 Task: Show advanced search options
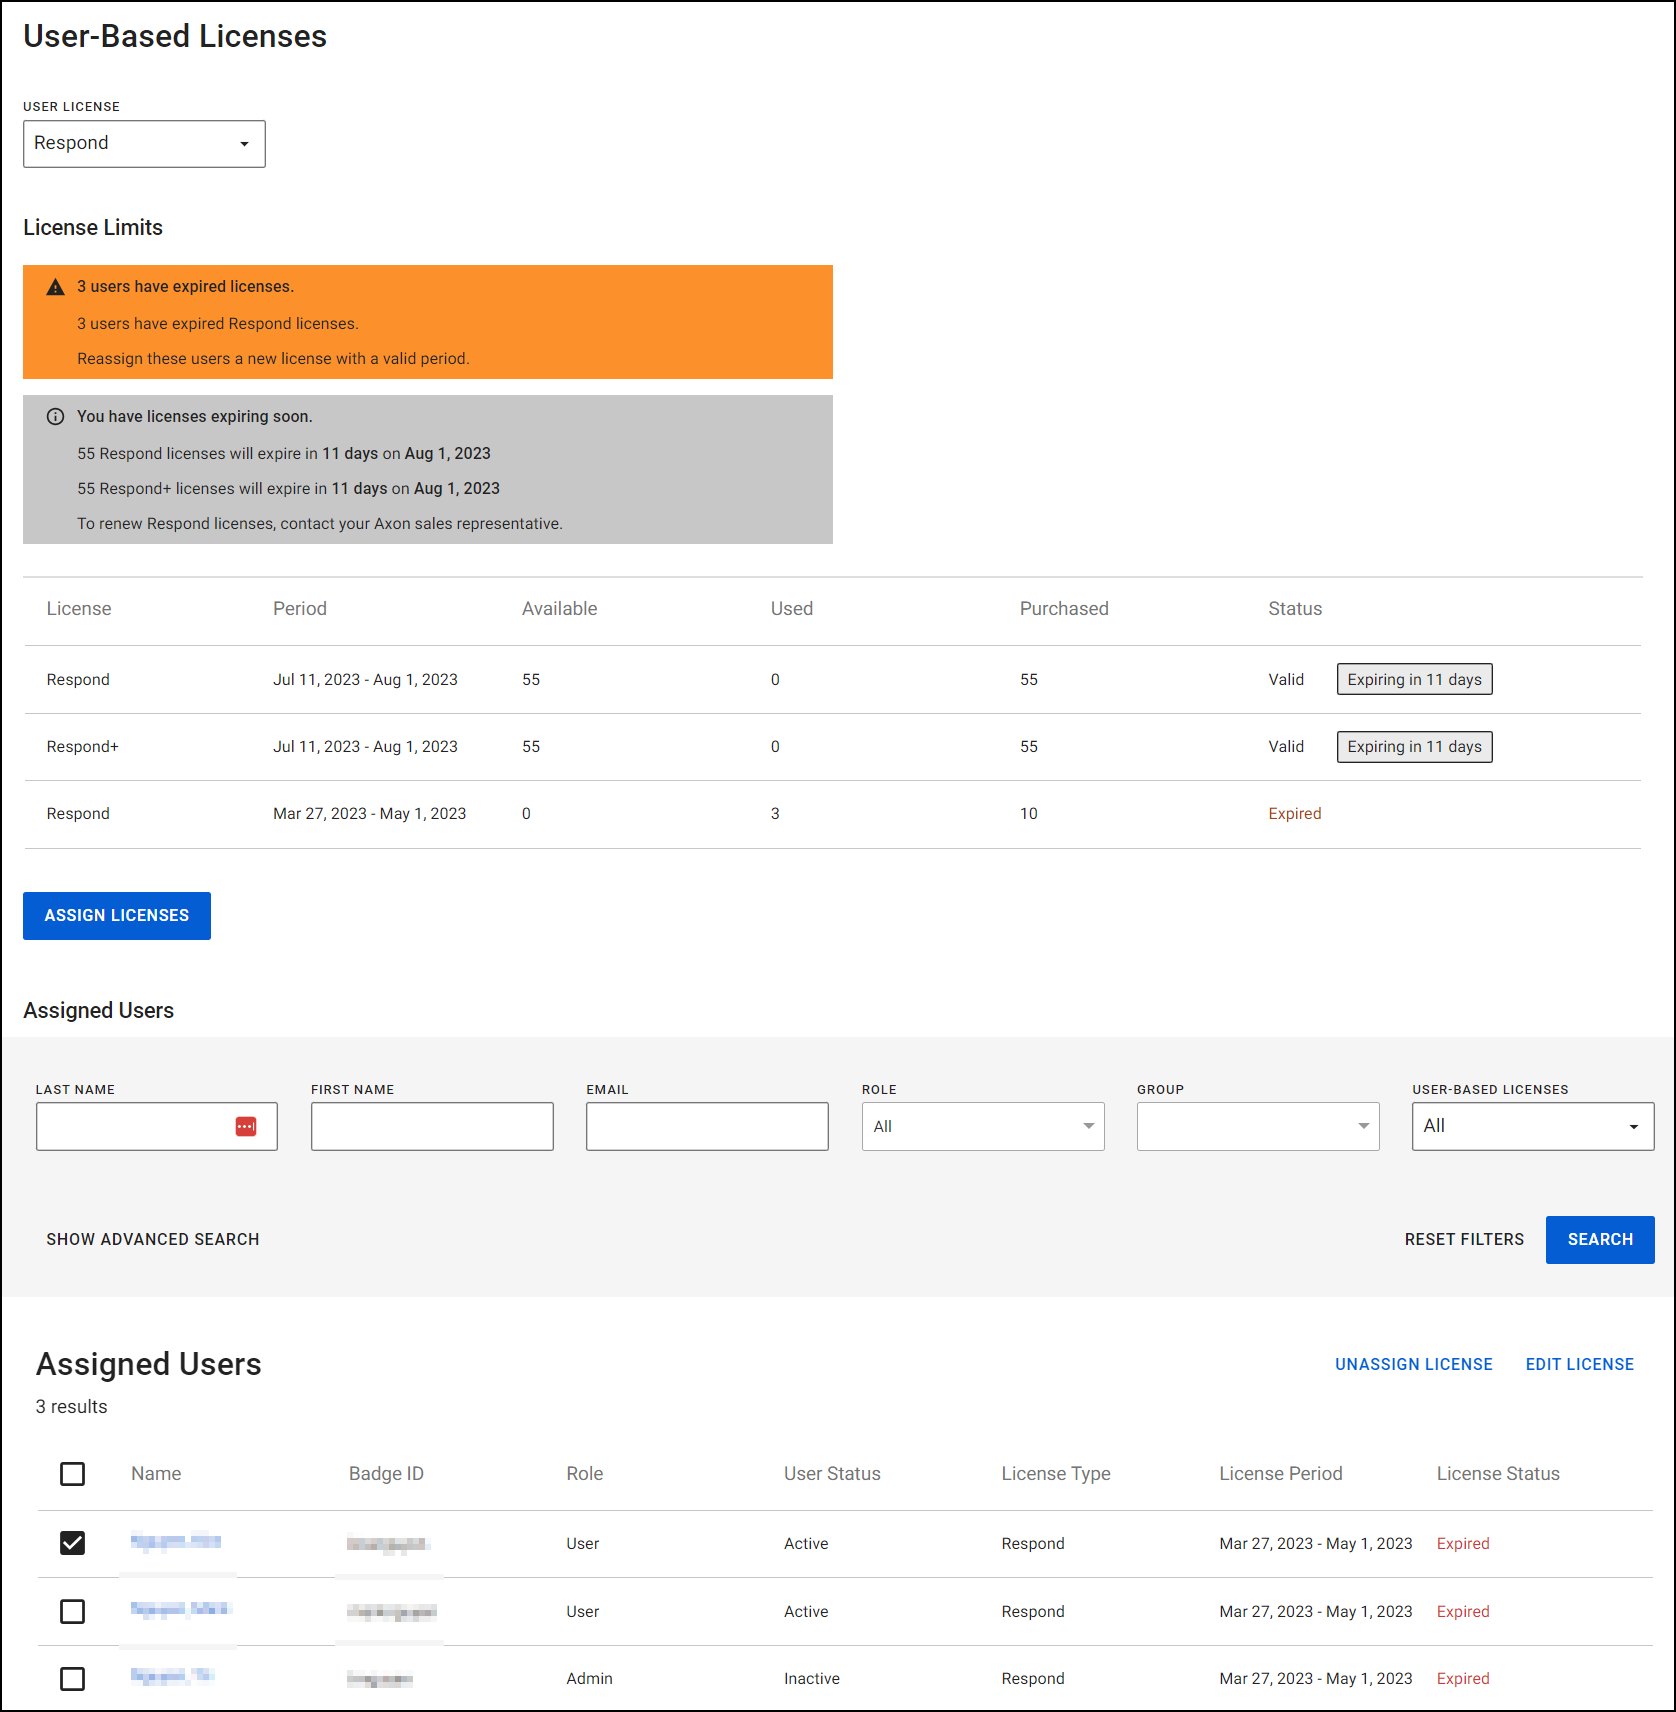pyautogui.click(x=153, y=1240)
